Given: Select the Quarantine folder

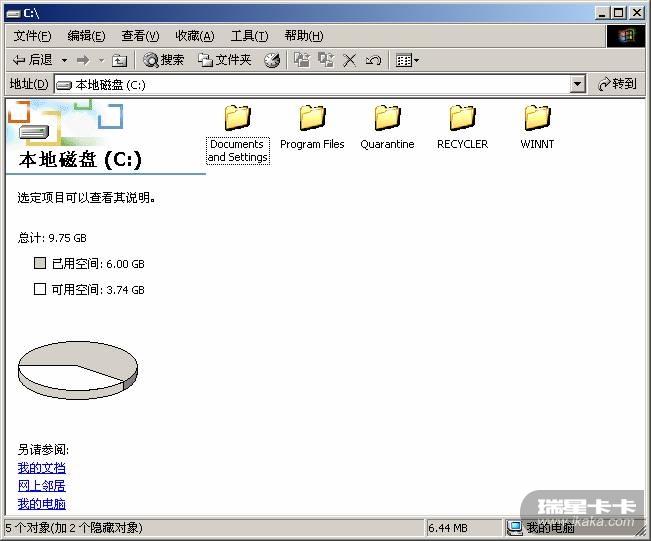Looking at the screenshot, I should (x=387, y=127).
